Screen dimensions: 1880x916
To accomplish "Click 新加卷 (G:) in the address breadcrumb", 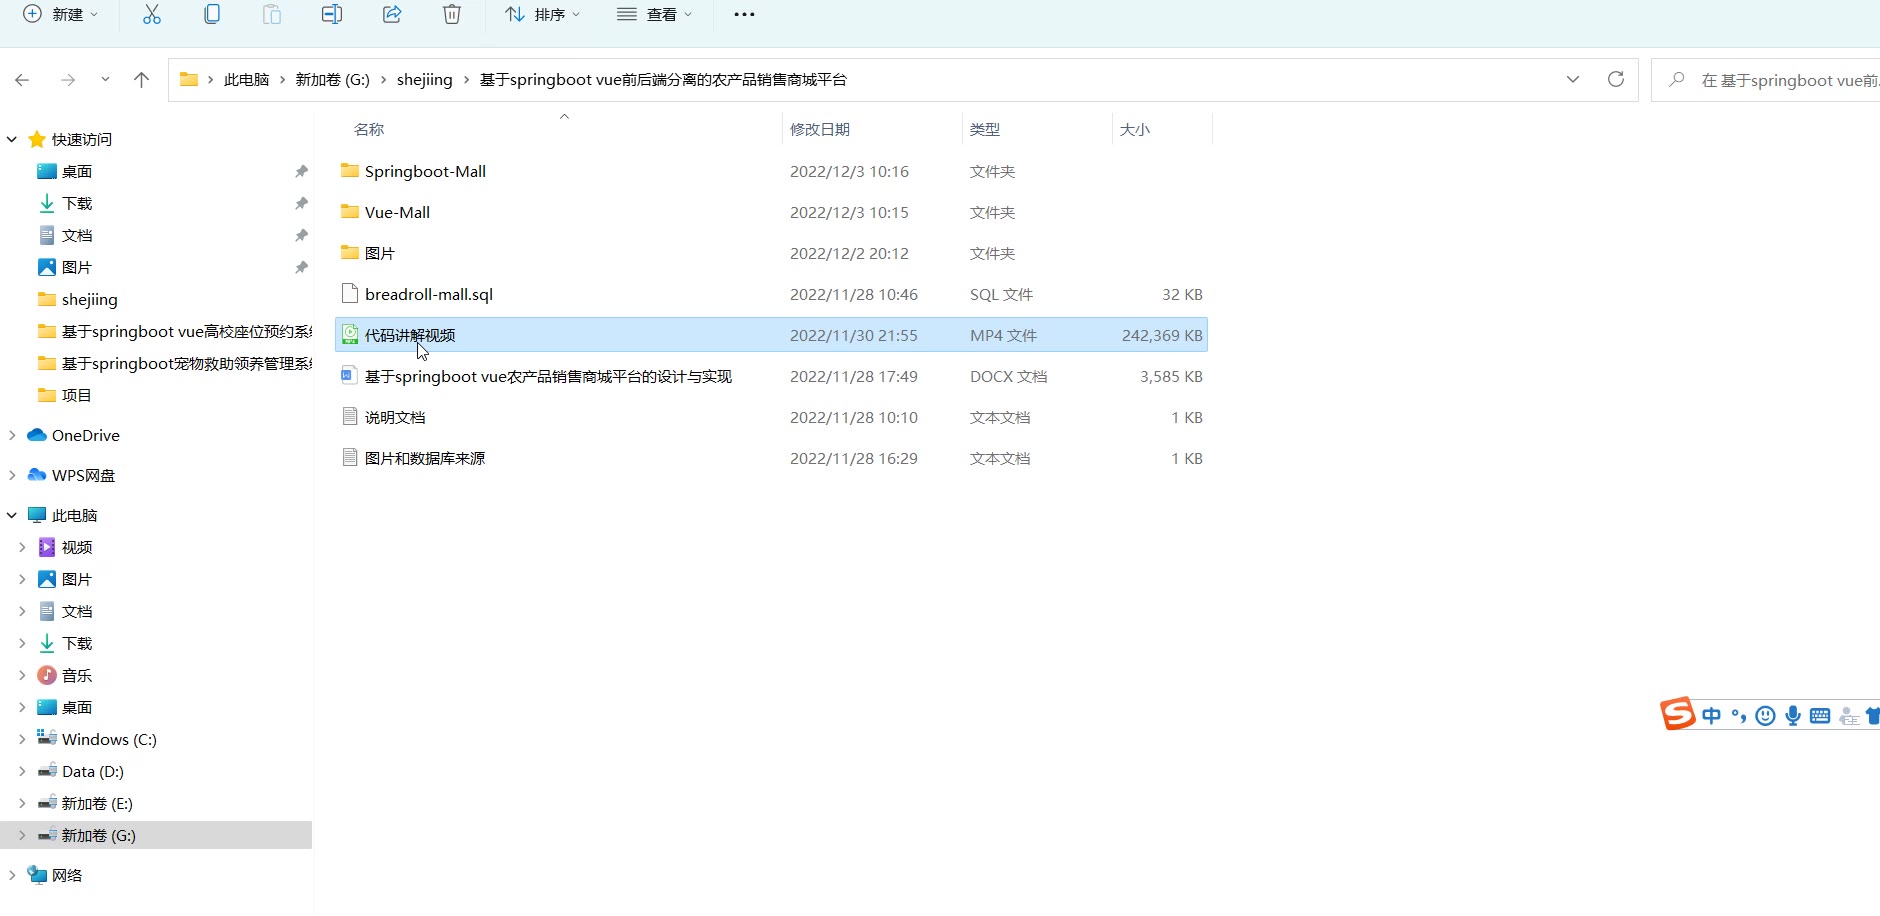I will pos(333,80).
